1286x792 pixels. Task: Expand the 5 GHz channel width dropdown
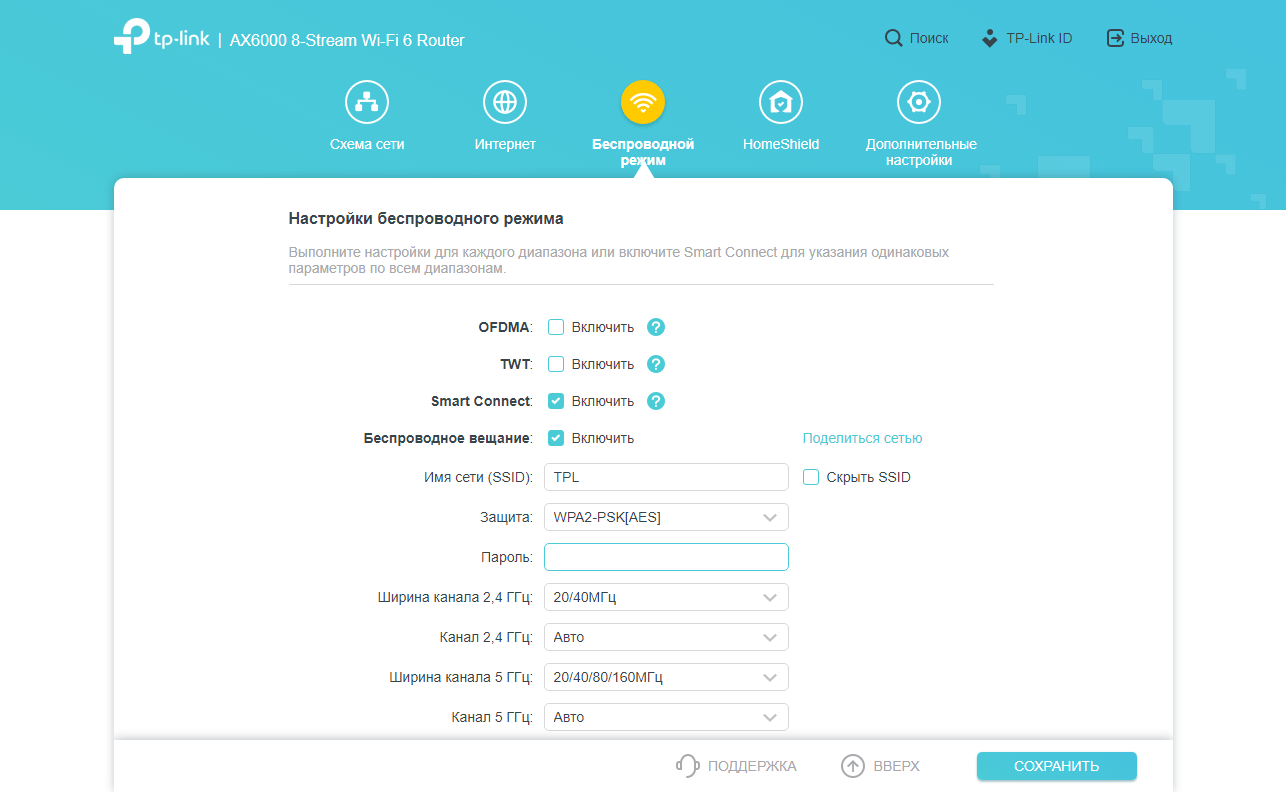(x=666, y=677)
